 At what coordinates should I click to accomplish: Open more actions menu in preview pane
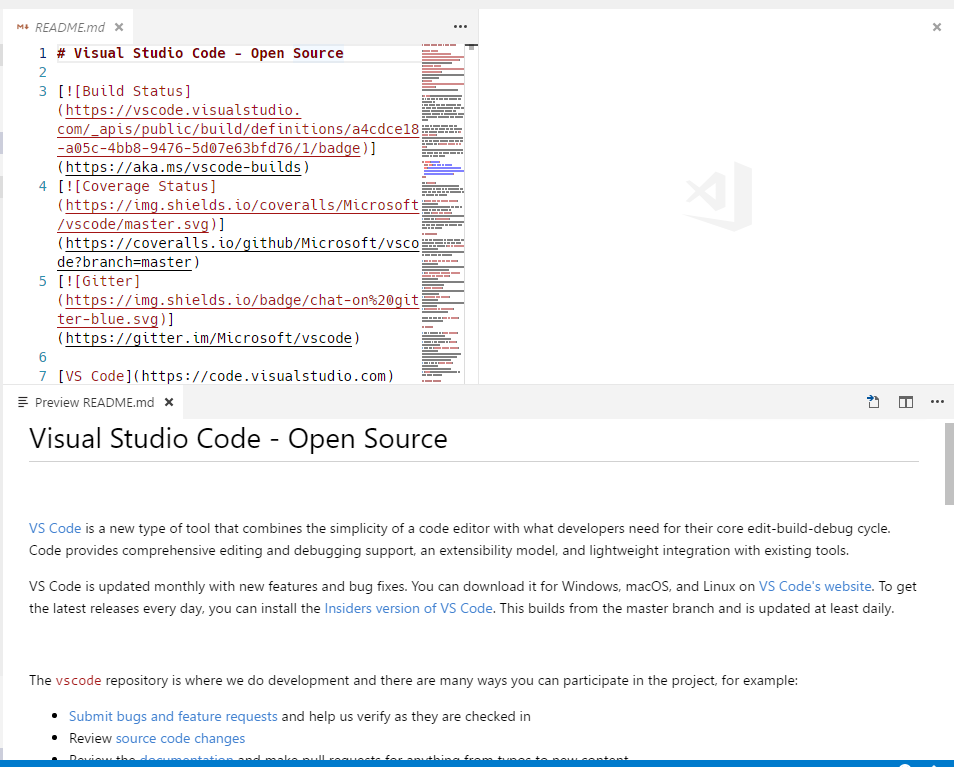[x=937, y=401]
